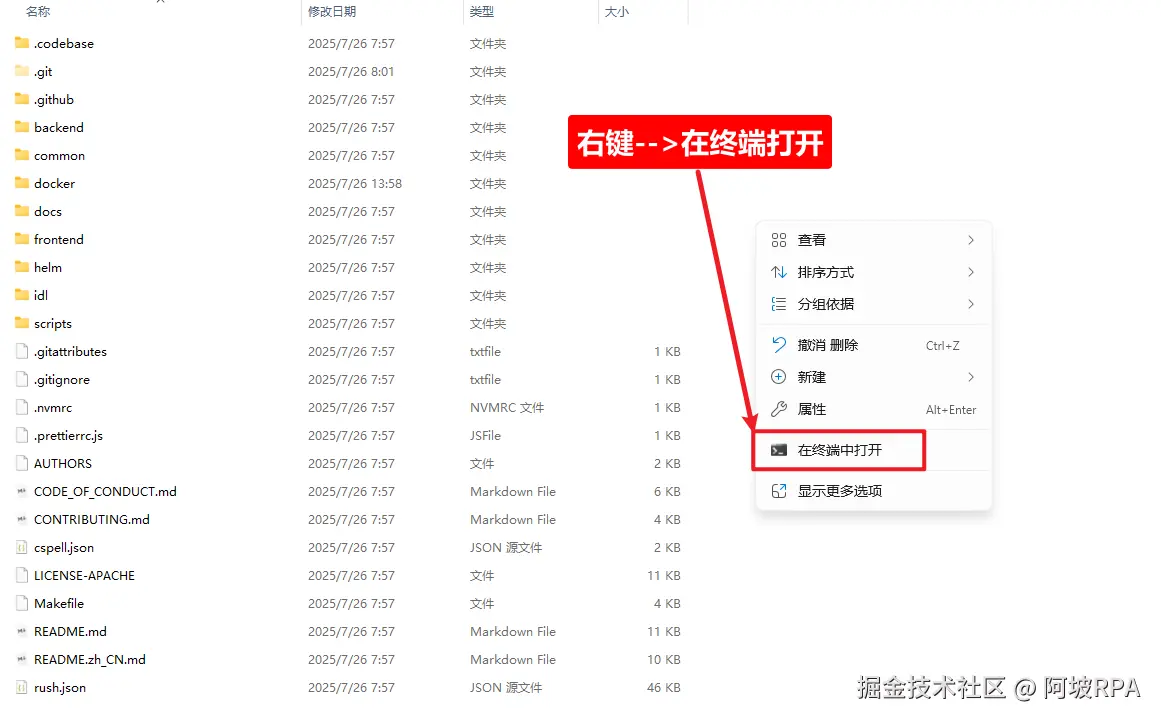Click the NVMRC 文件 type cell

click(506, 407)
